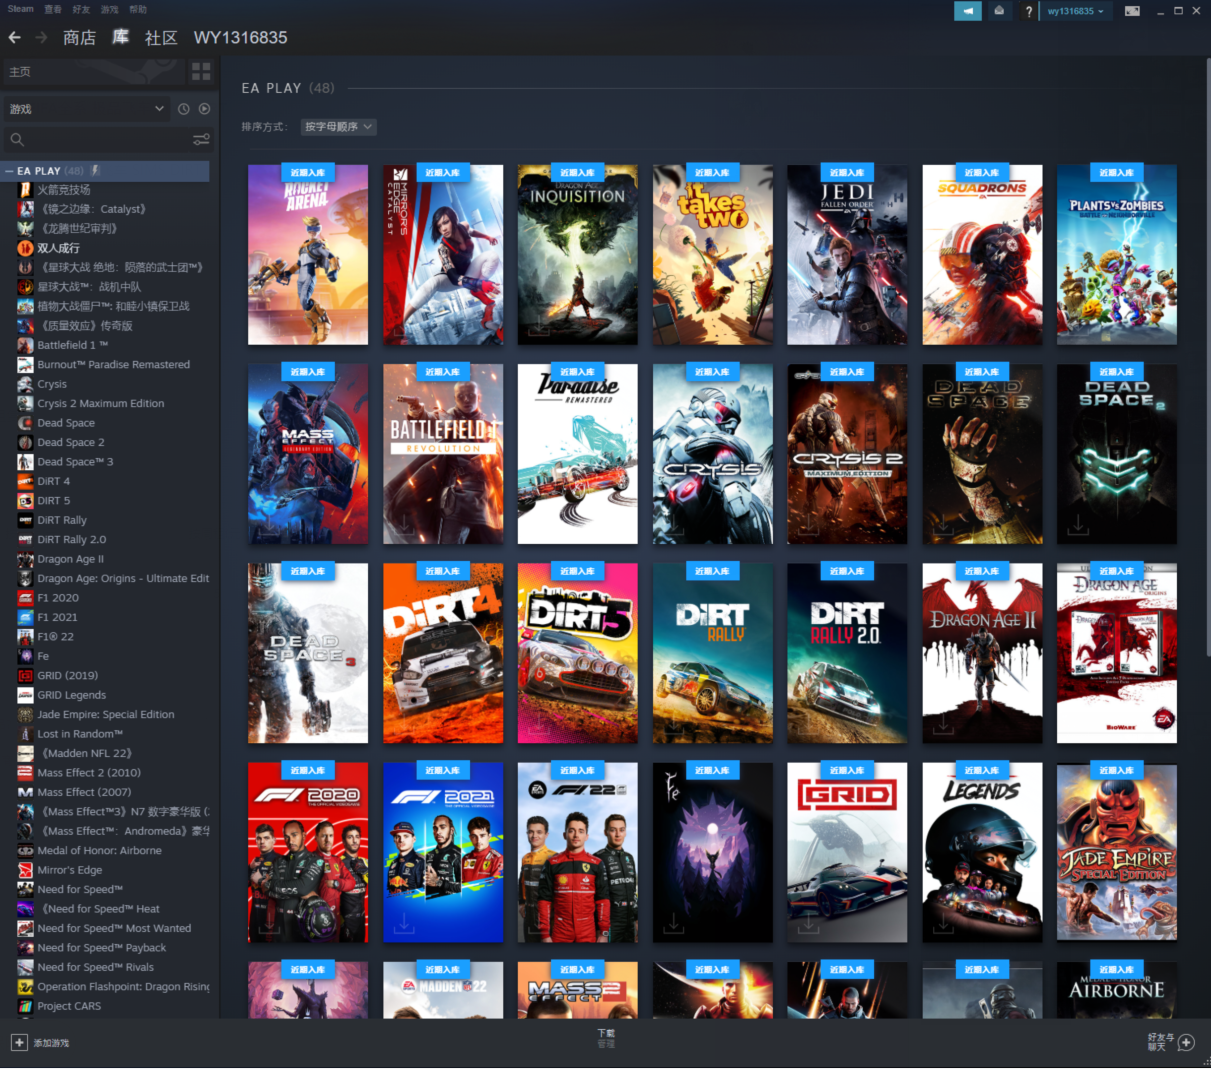
Task: Open Battlefield 1 Revolution cover
Action: 443,454
